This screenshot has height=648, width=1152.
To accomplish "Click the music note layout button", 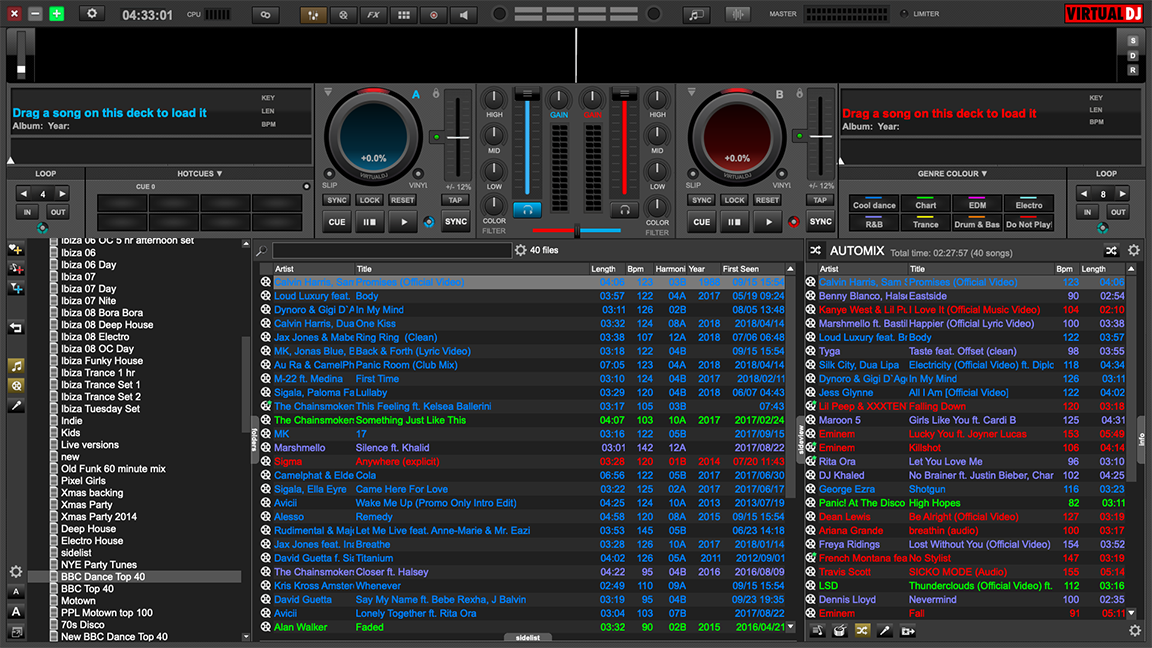I will coord(695,15).
